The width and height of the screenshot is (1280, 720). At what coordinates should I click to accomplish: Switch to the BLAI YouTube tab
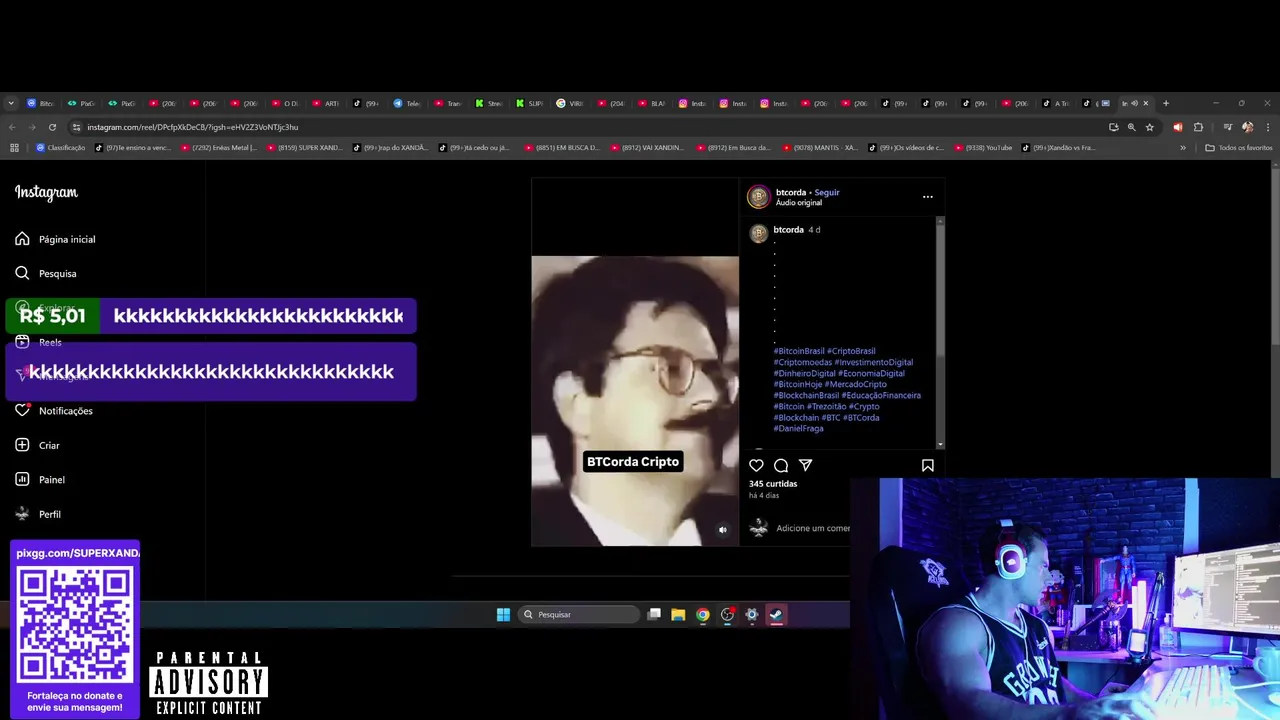tap(652, 103)
